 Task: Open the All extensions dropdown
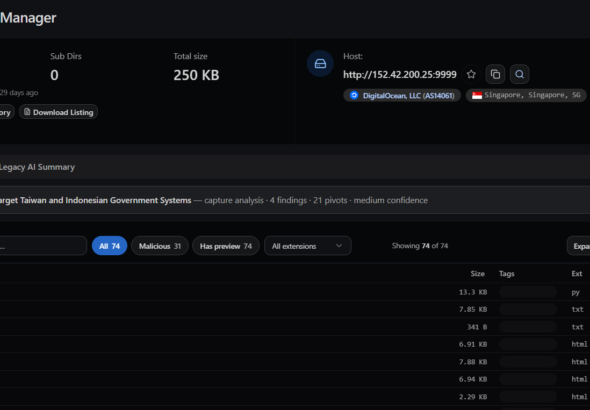(308, 246)
